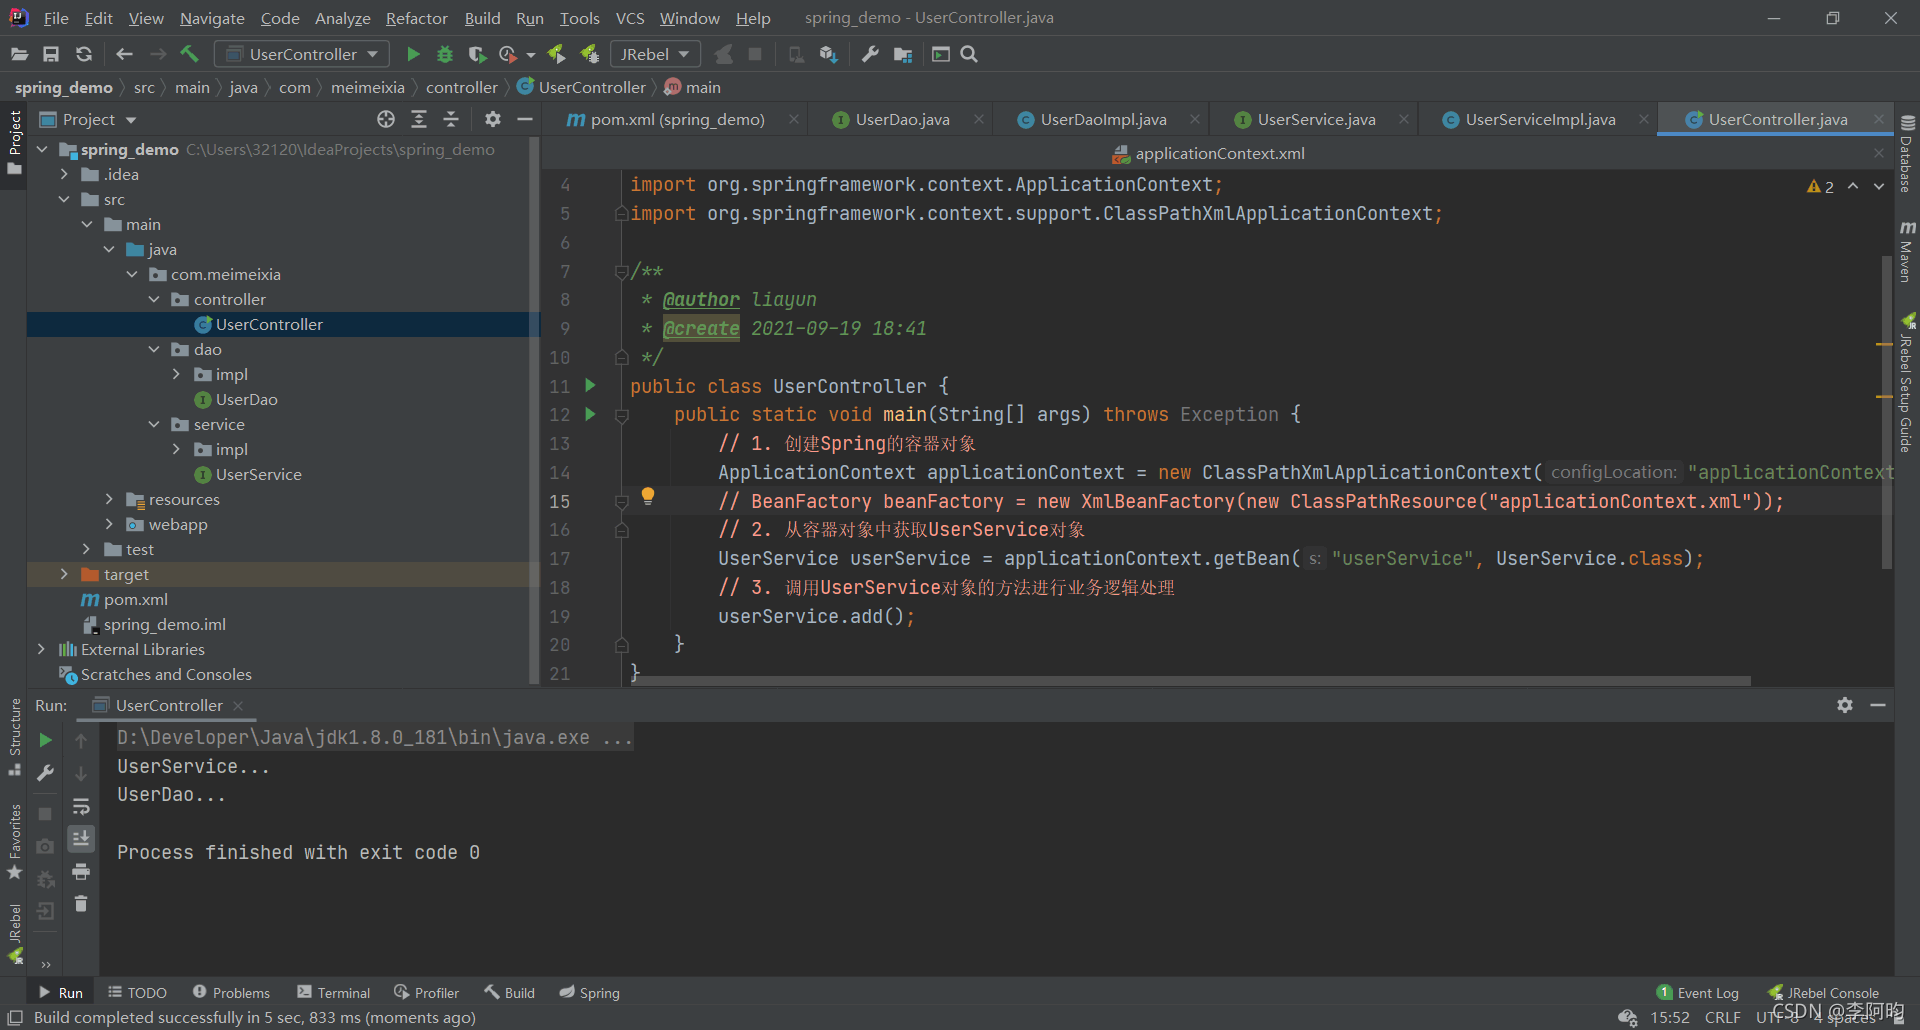Click the Run with Coverage icon

(477, 54)
